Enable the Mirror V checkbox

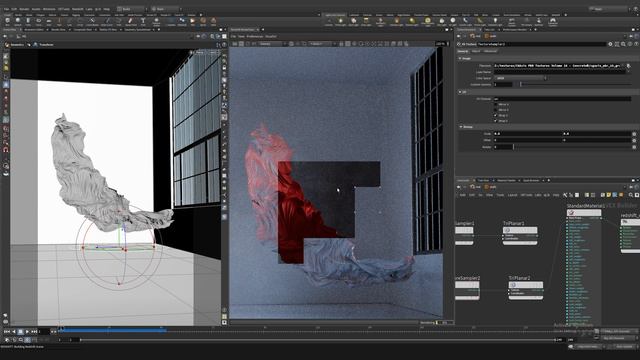coord(496,110)
